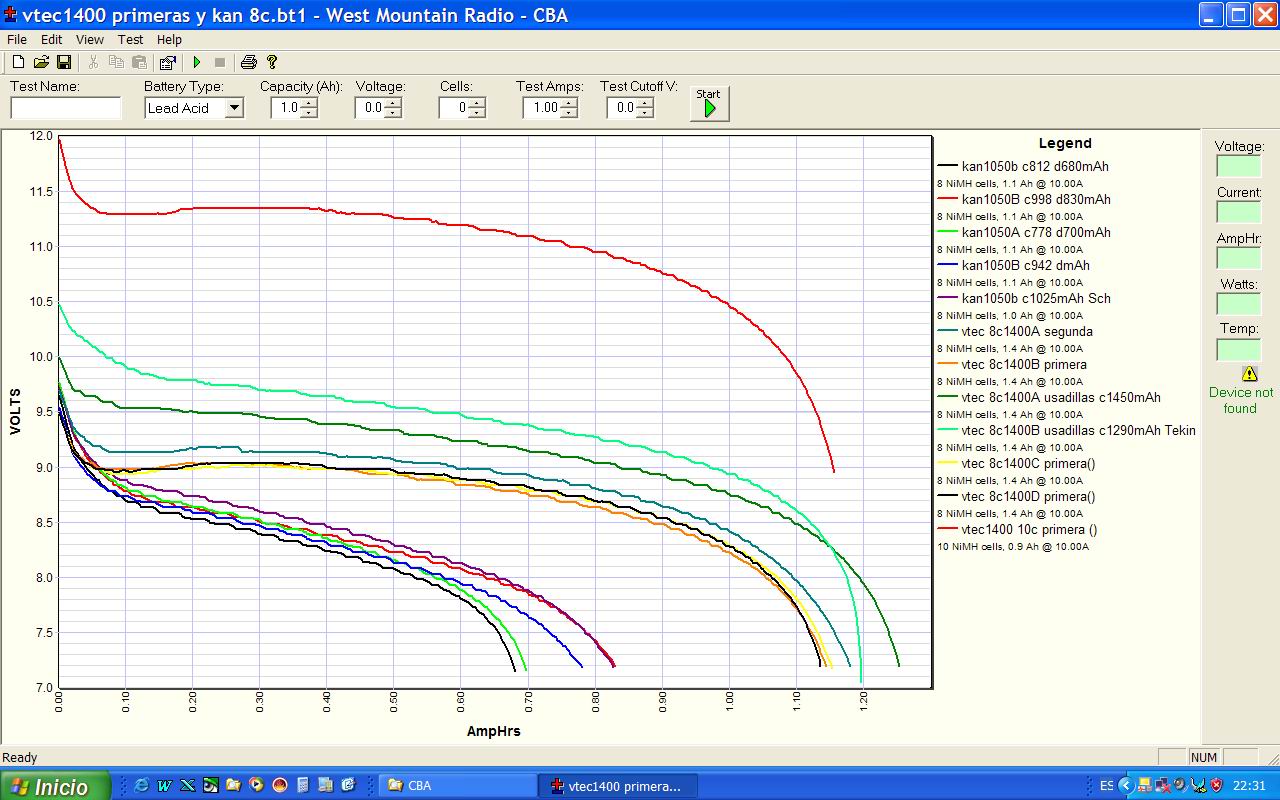Screen dimensions: 1280x800
Task: Open the Test menu
Action: 130,40
